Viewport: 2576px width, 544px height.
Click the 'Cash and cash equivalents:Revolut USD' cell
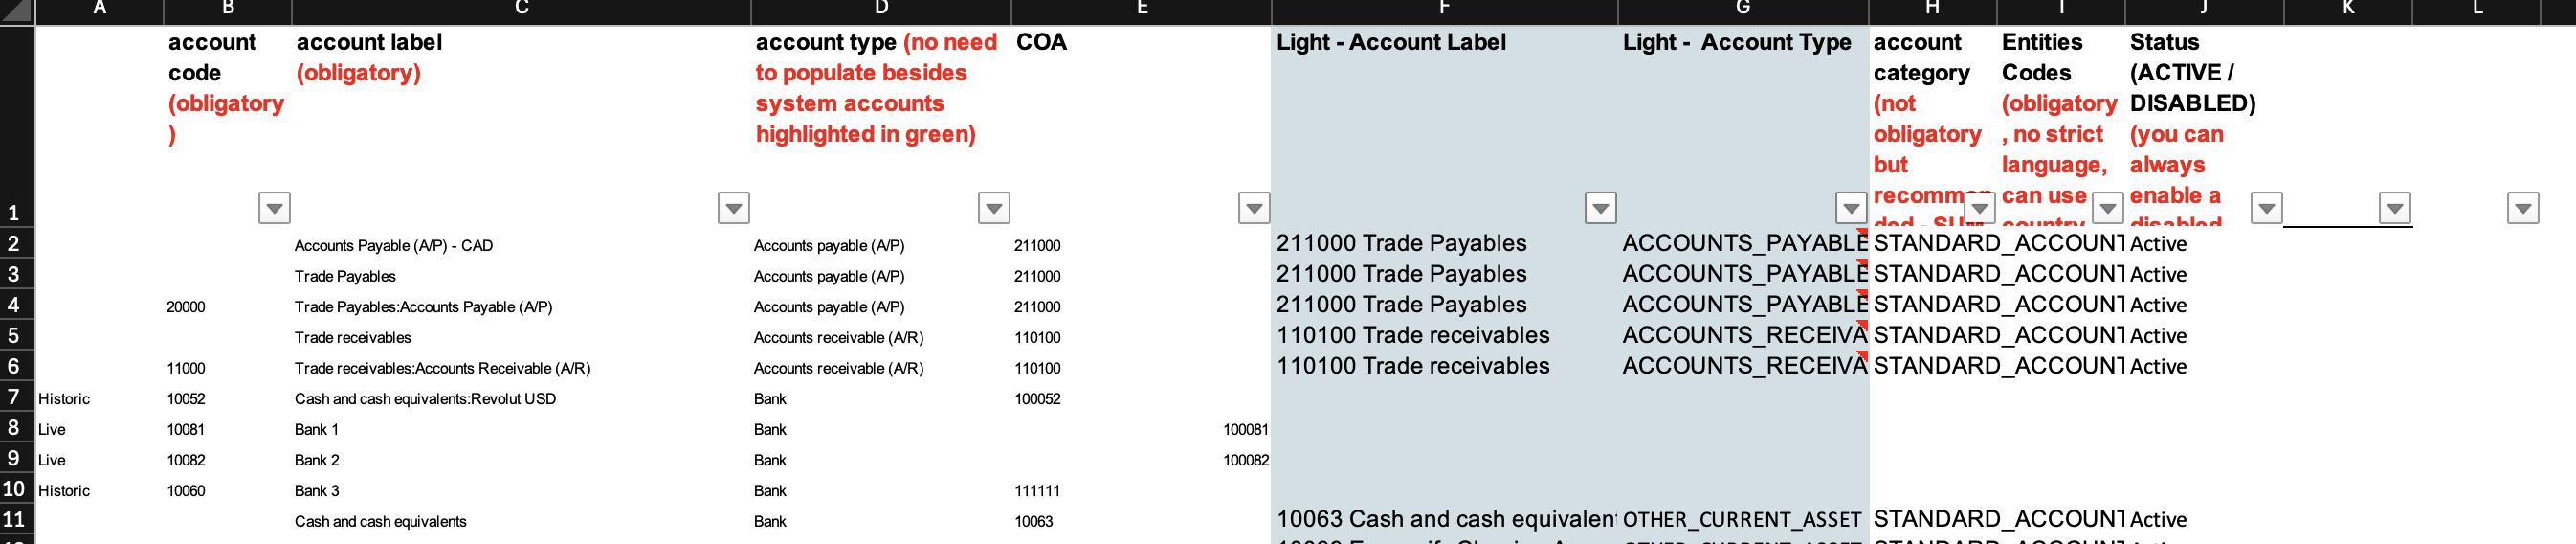425,399
